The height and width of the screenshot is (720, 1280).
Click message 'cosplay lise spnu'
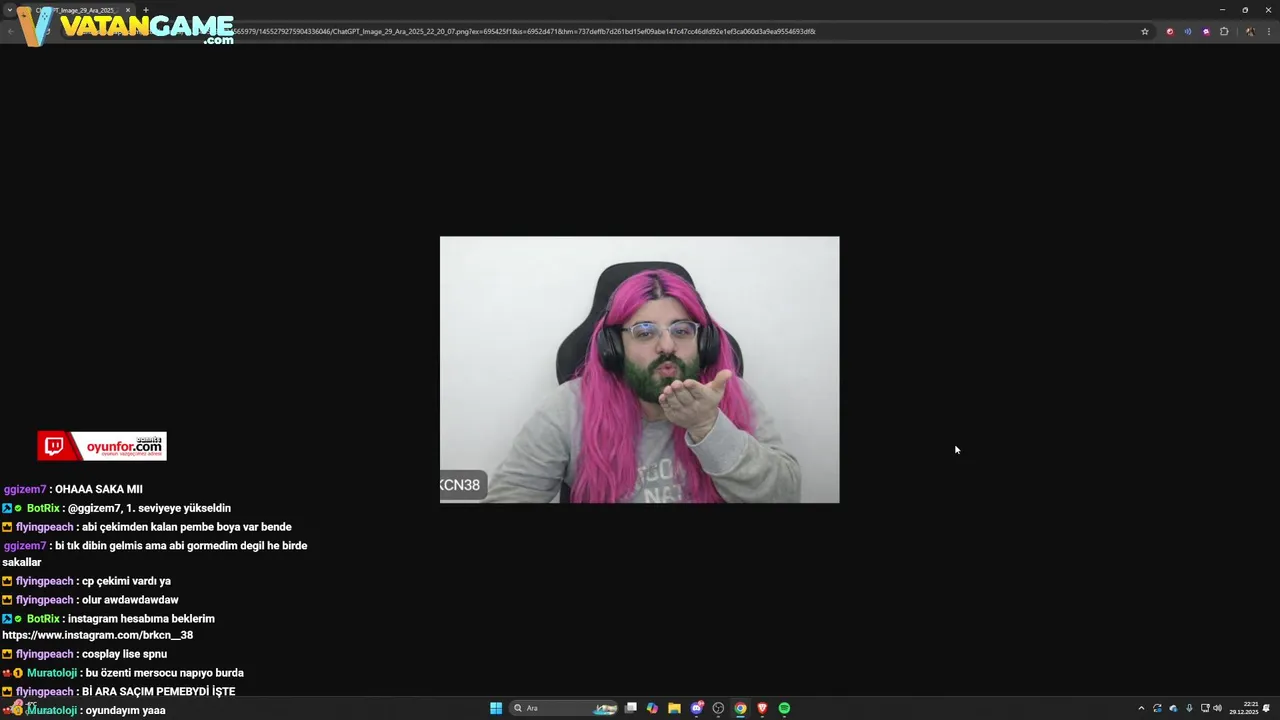(124, 654)
